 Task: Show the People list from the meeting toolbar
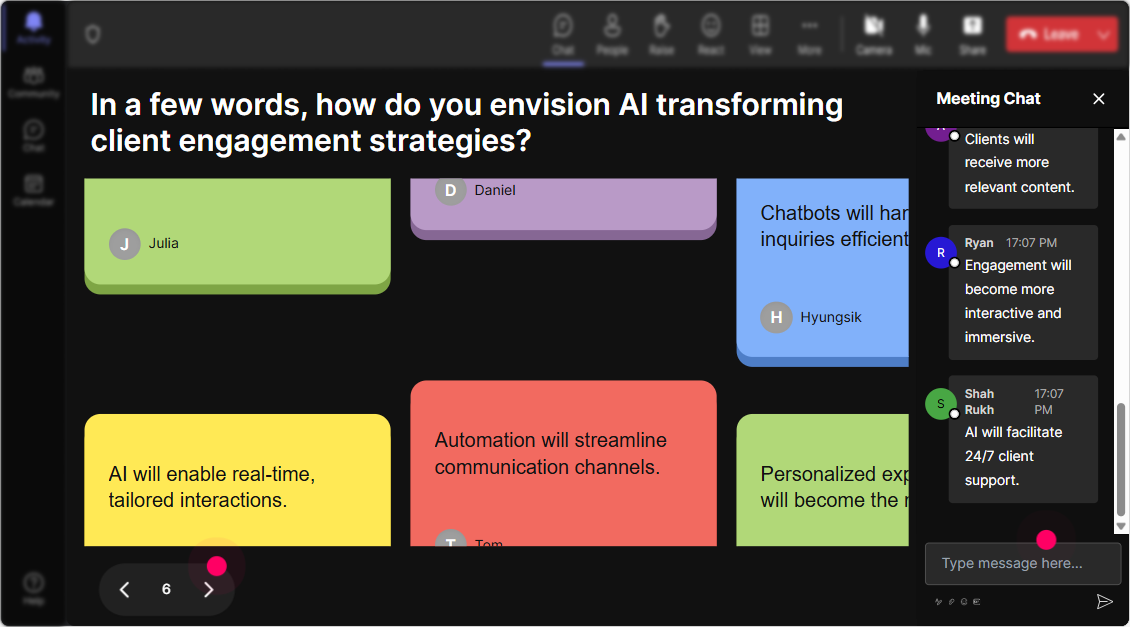tap(612, 34)
